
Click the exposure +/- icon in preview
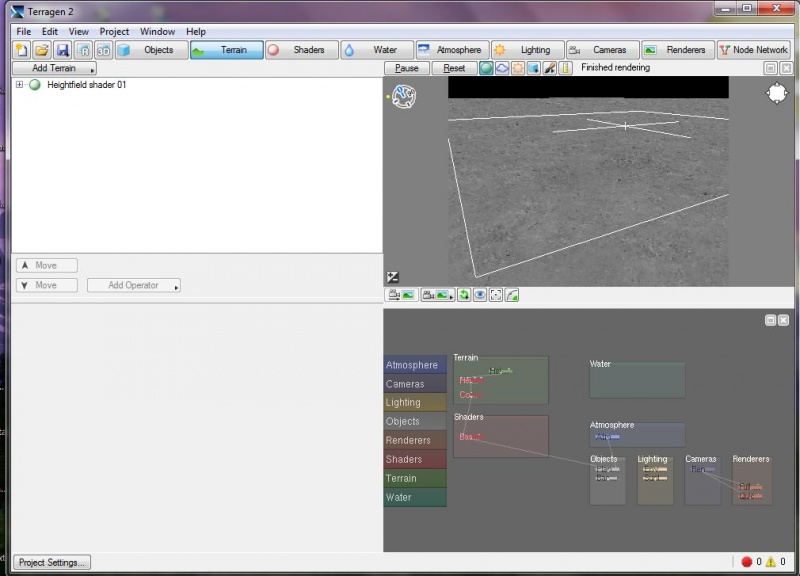click(393, 277)
